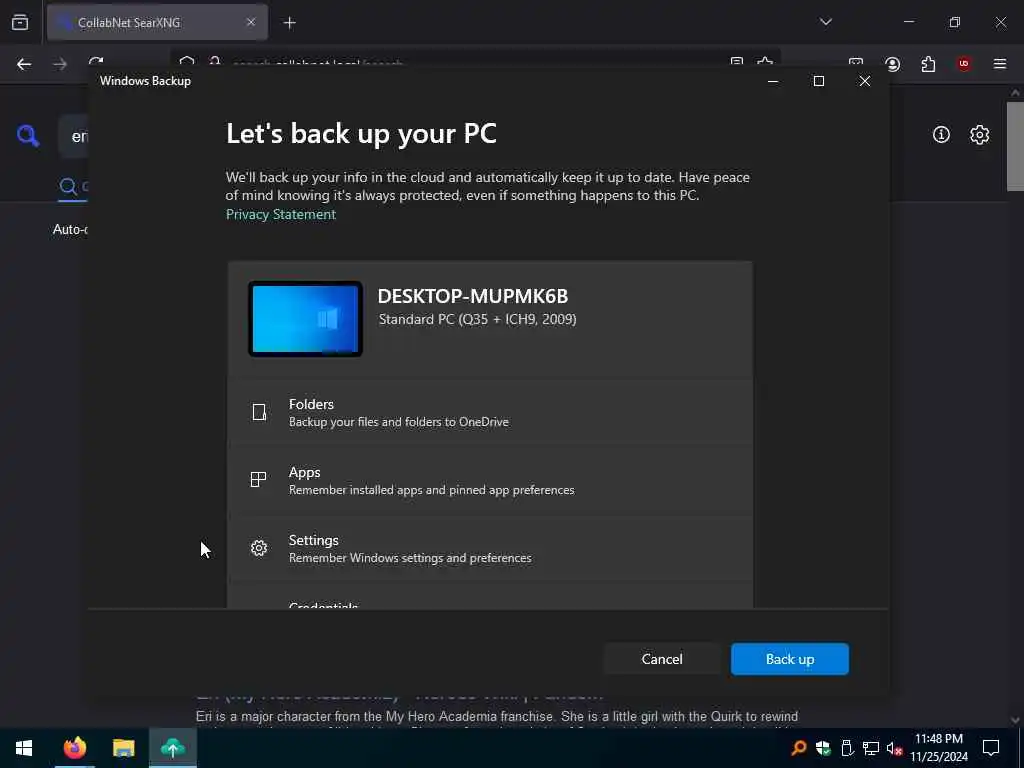Minimize the Windows Backup window

pos(773,81)
